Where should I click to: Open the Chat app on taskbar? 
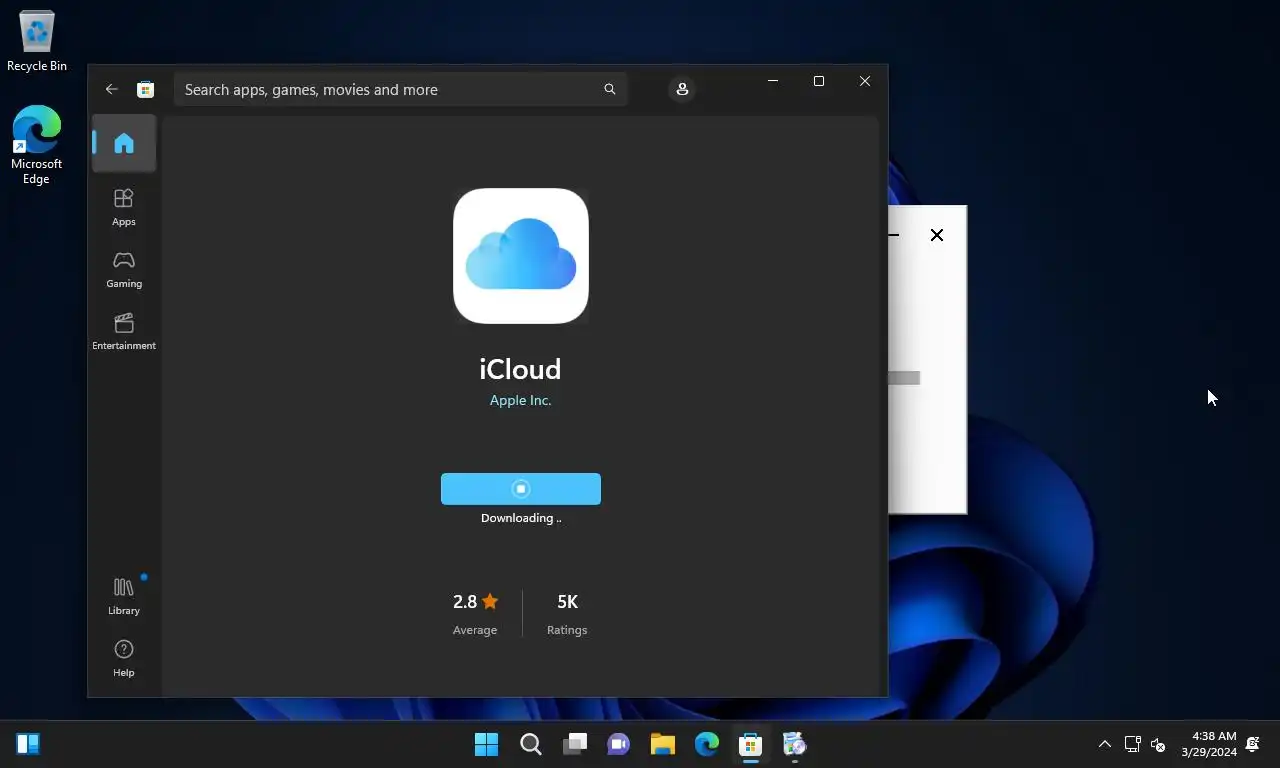click(x=619, y=744)
